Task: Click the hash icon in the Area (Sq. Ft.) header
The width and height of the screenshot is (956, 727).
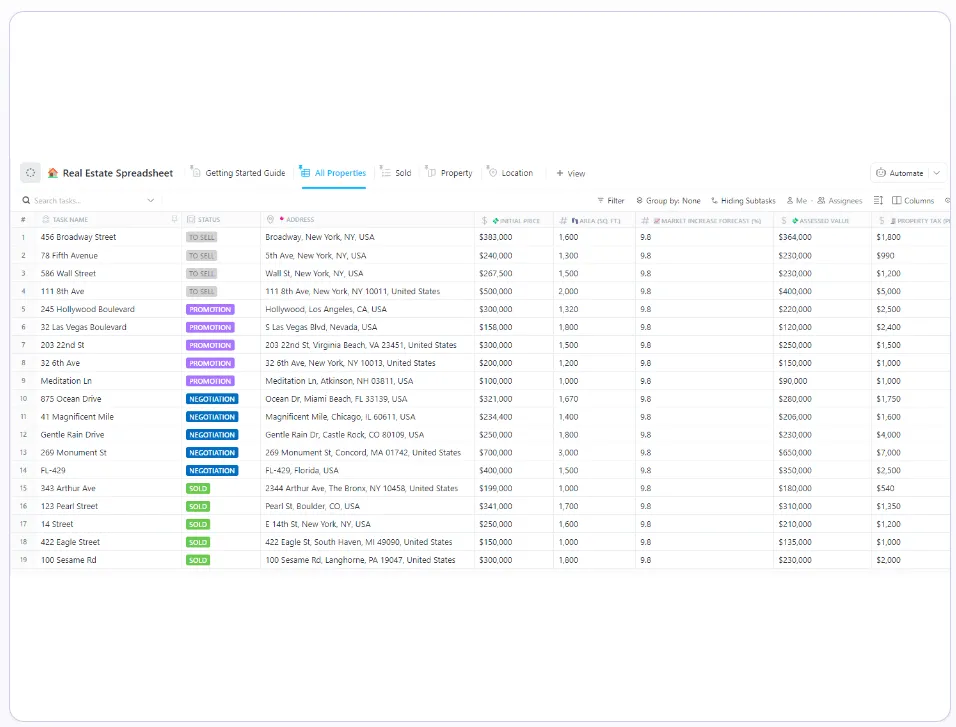Action: 563,221
